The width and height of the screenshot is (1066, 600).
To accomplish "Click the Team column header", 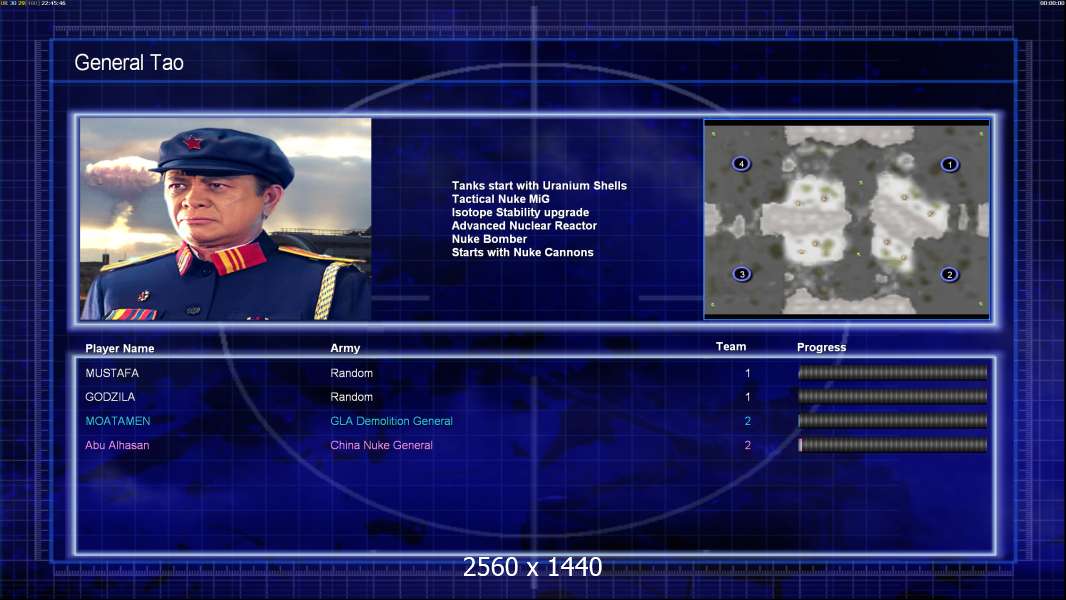I will click(x=731, y=347).
